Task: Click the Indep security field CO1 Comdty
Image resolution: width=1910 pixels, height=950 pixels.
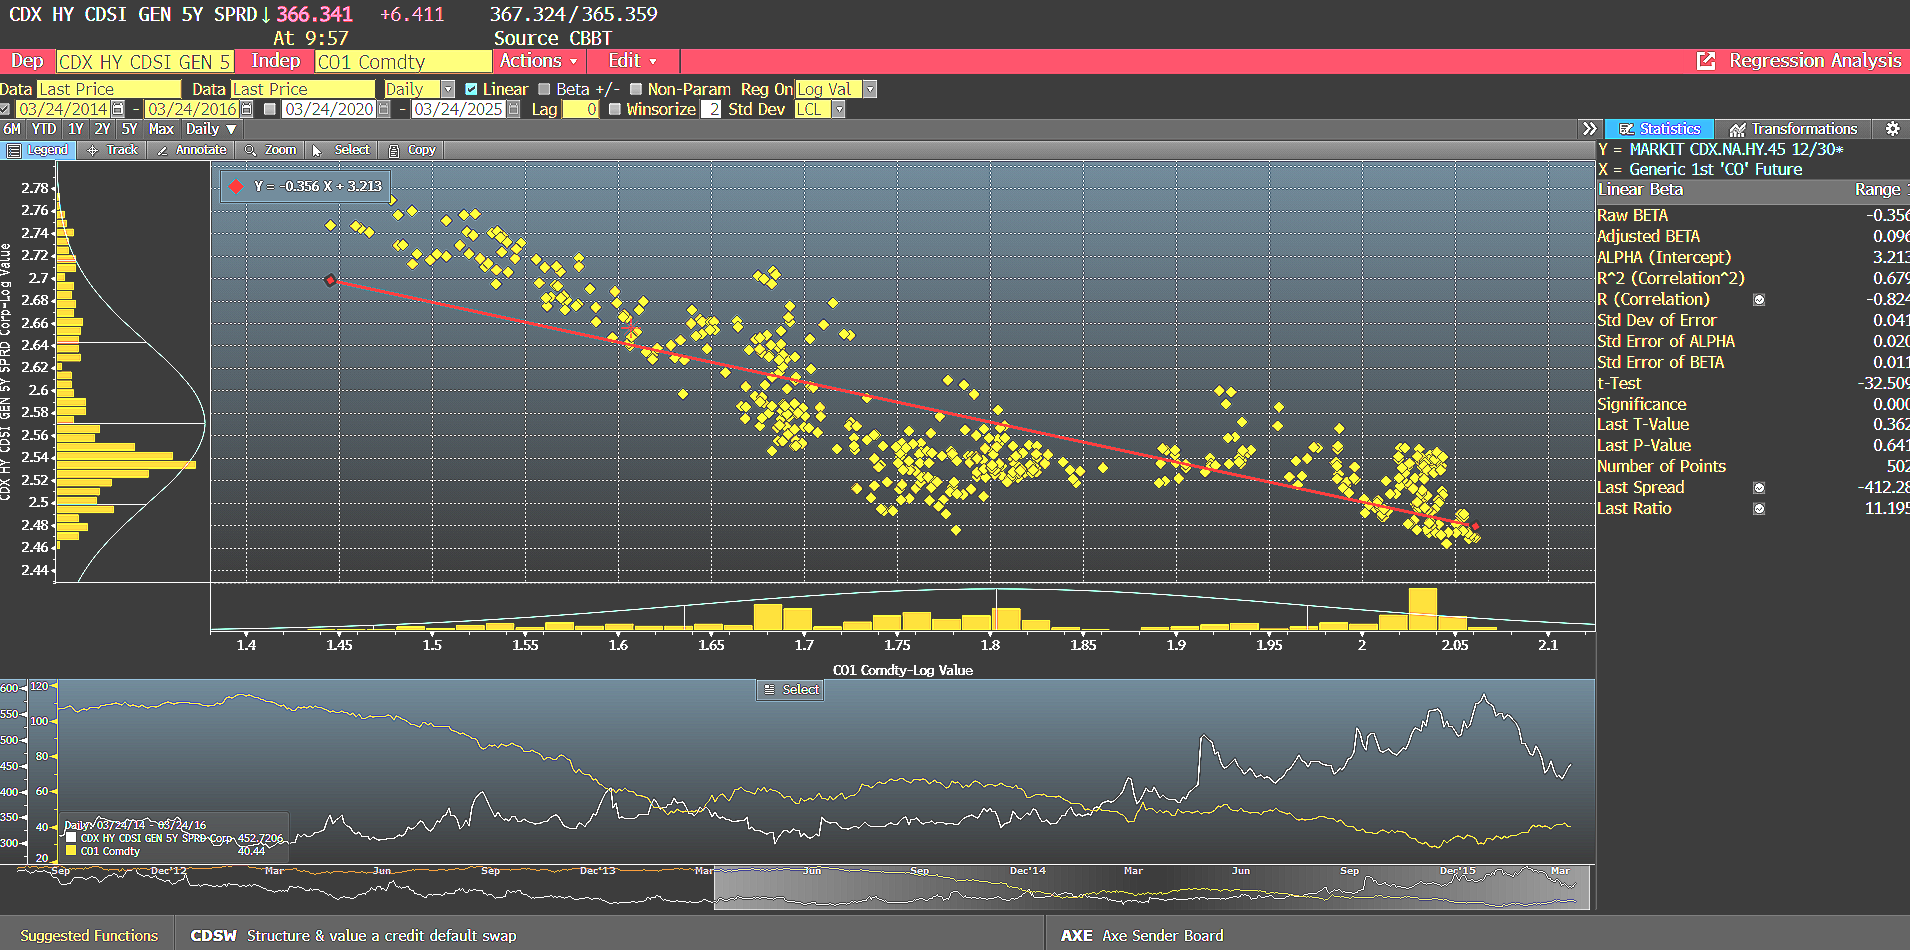Action: point(402,62)
